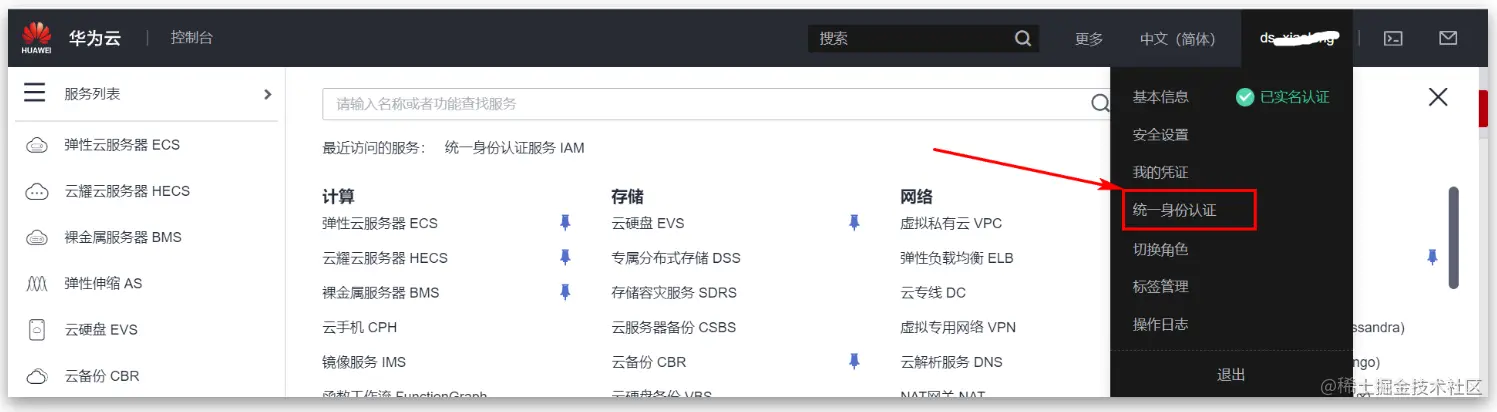
Task: Unpin 云硬盘 EVS in 存储 column
Action: 854,223
